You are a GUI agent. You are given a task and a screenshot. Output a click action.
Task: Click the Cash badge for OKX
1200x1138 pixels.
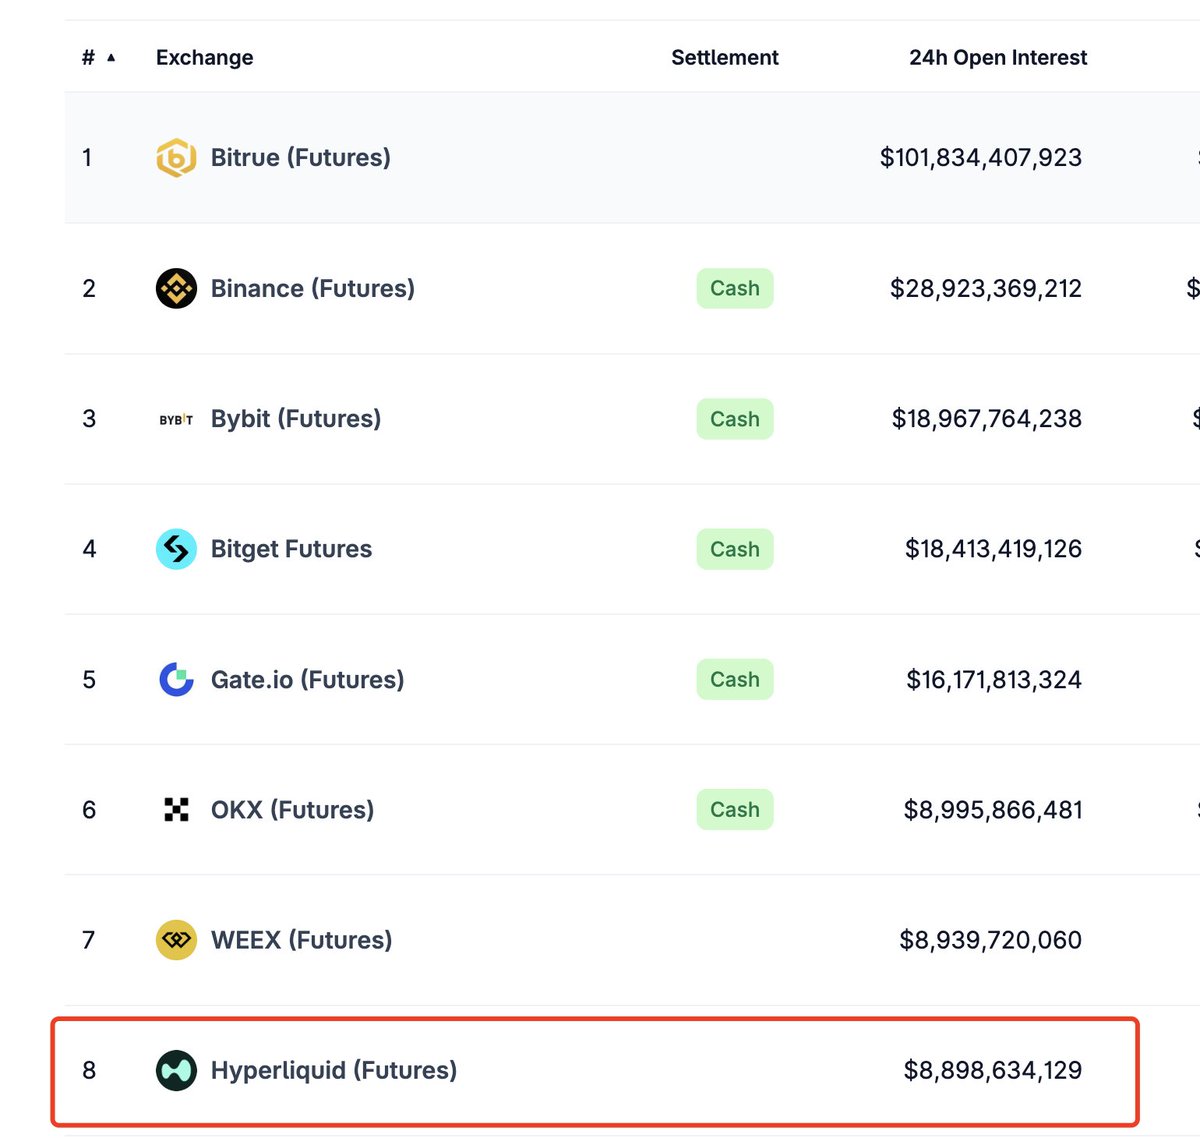735,810
